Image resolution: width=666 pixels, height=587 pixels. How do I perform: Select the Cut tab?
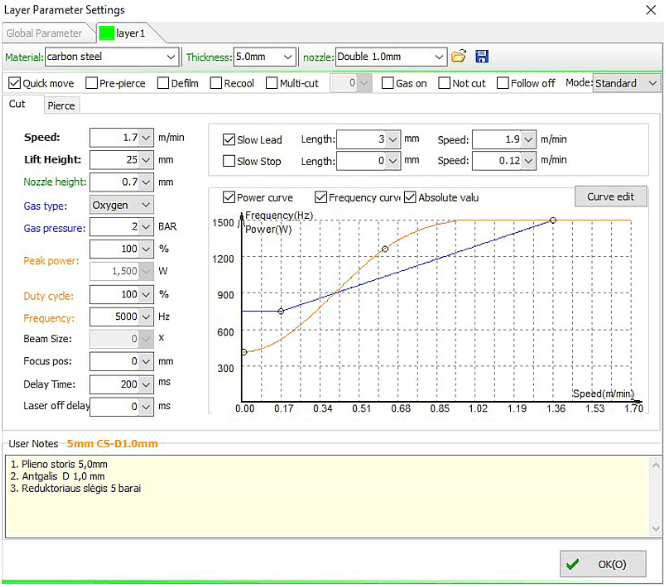tap(17, 104)
